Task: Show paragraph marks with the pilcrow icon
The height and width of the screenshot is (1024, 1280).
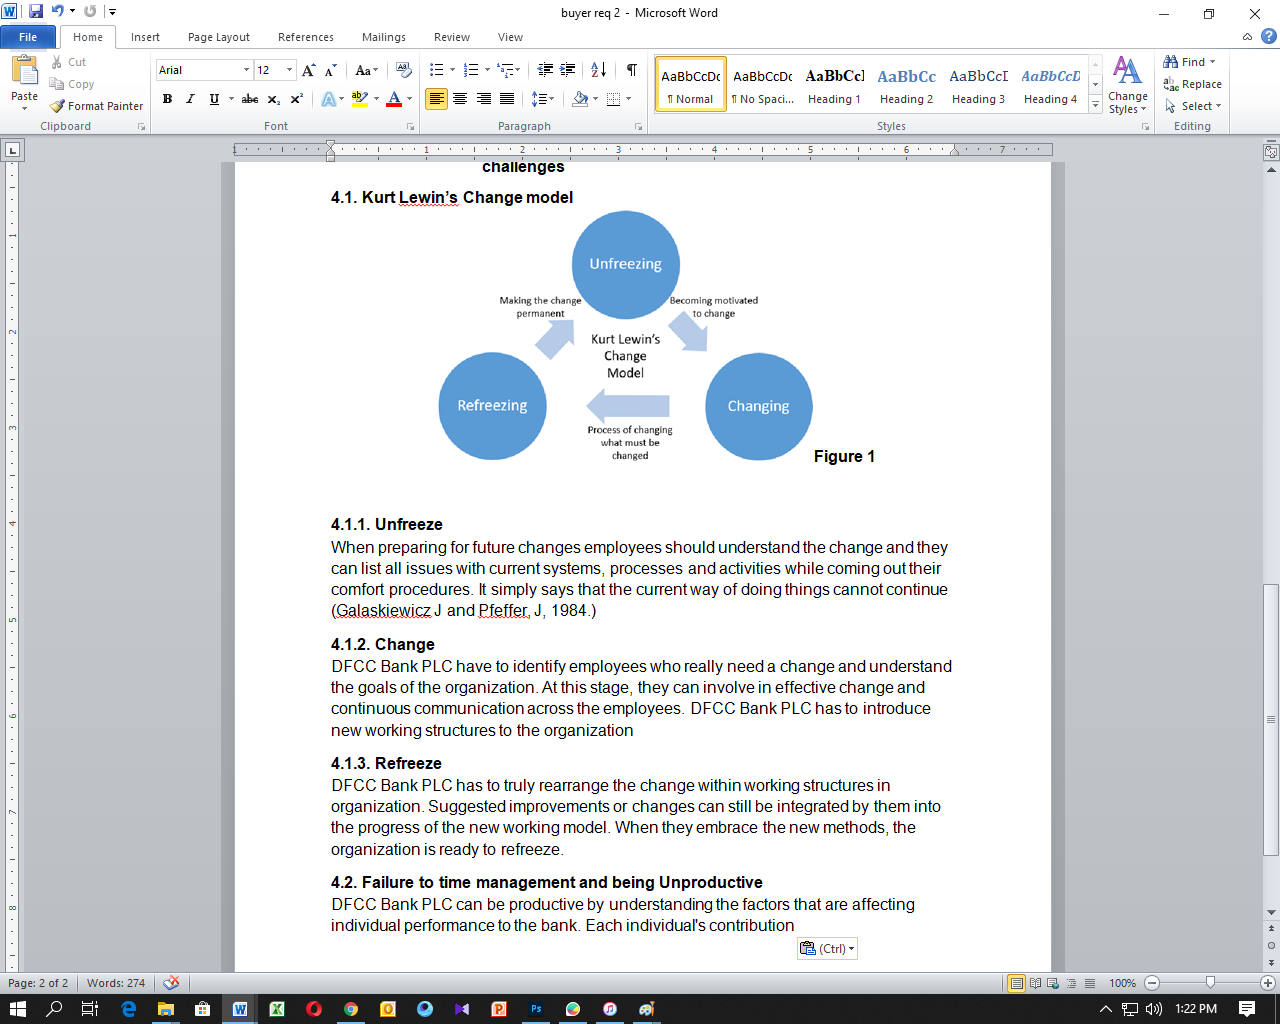Action: (632, 70)
